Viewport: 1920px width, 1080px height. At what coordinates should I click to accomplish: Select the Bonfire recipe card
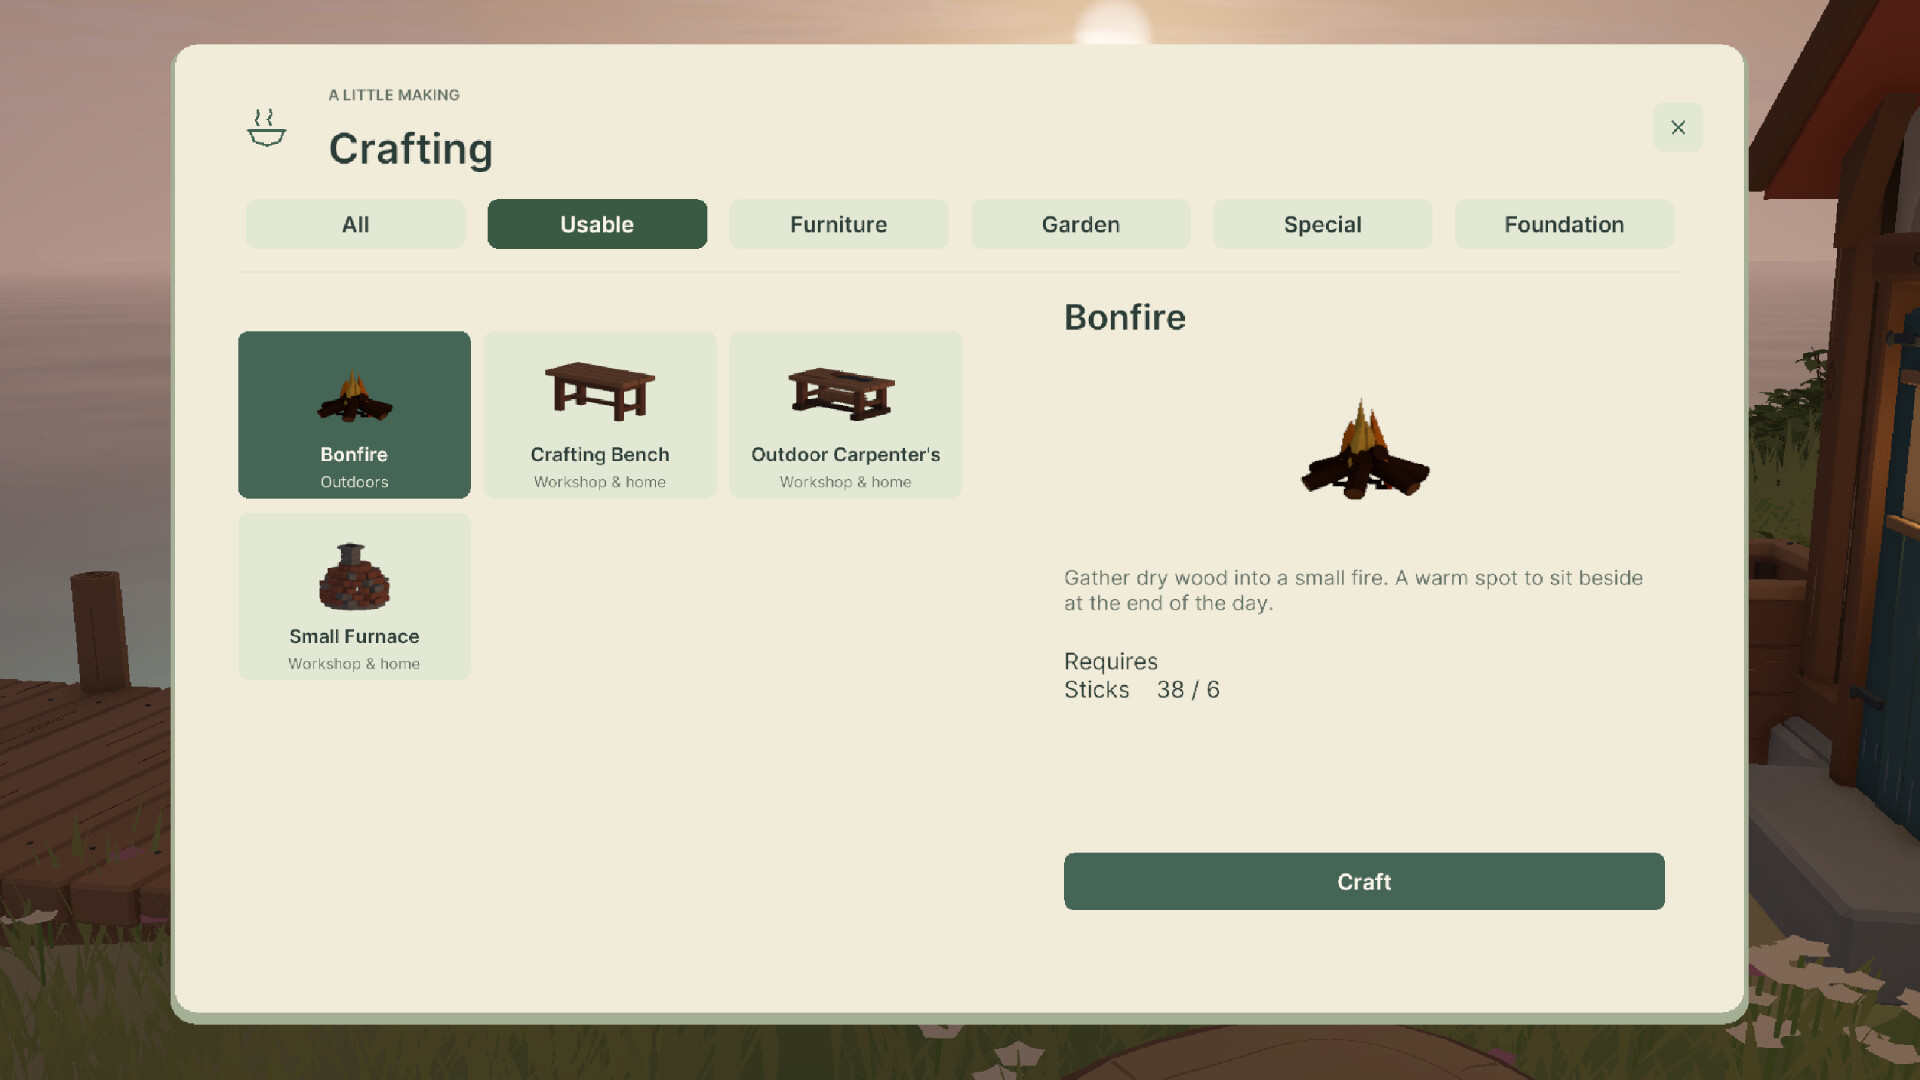coord(354,415)
